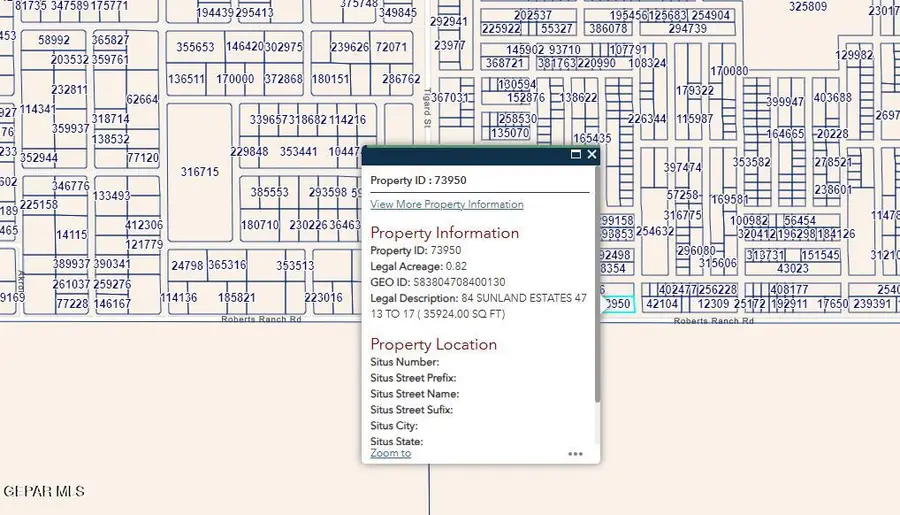
Task: Click parcel 42104 along Roberts Ranch Rd
Action: [662, 304]
